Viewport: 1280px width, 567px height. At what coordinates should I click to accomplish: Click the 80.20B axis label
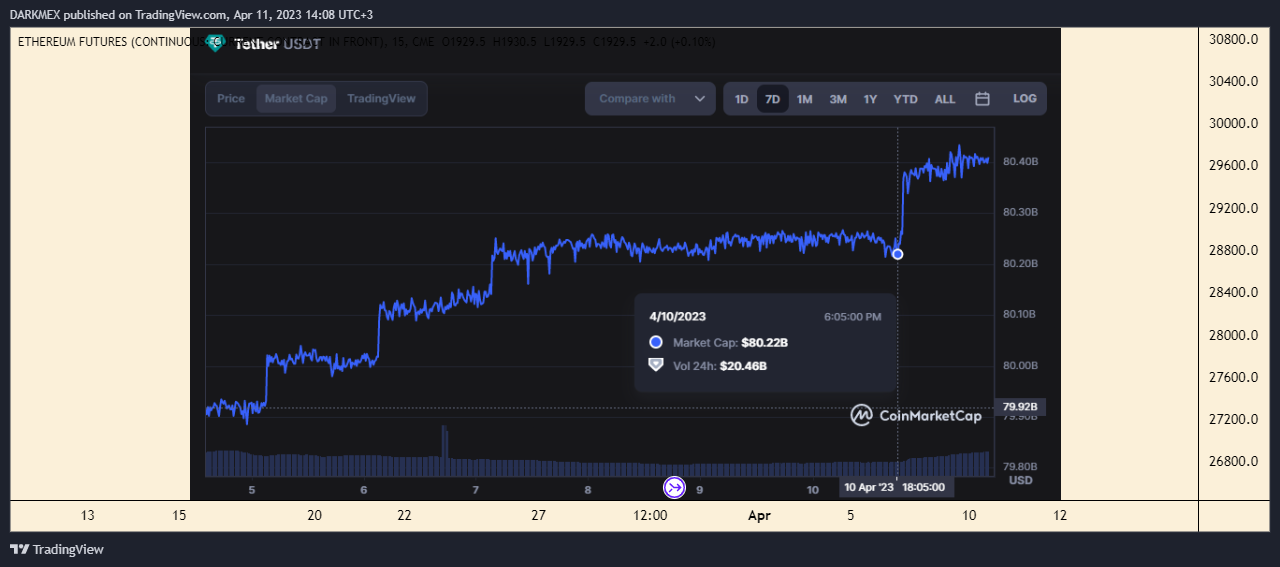1020,263
